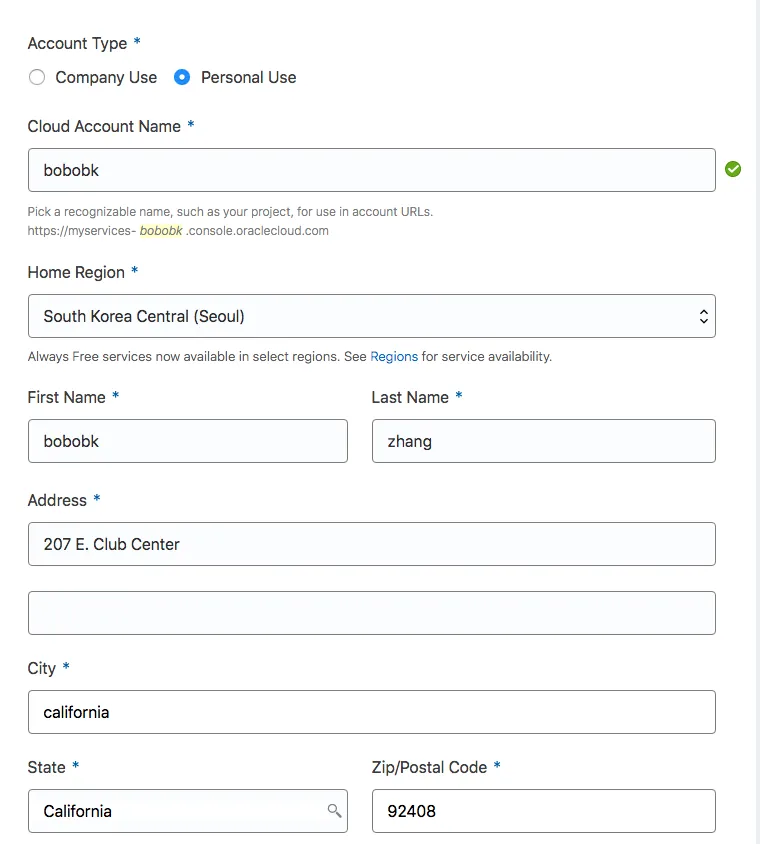Re-select the currently active Personal Use option
760x844 pixels.
click(x=181, y=77)
